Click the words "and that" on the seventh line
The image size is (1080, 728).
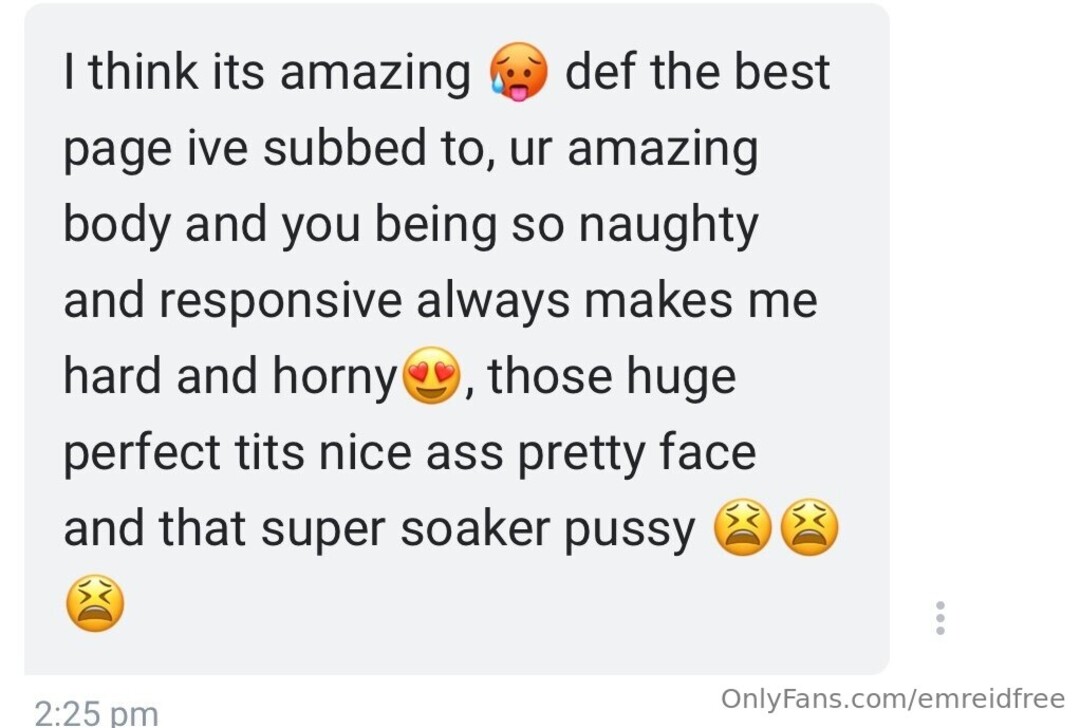point(154,528)
